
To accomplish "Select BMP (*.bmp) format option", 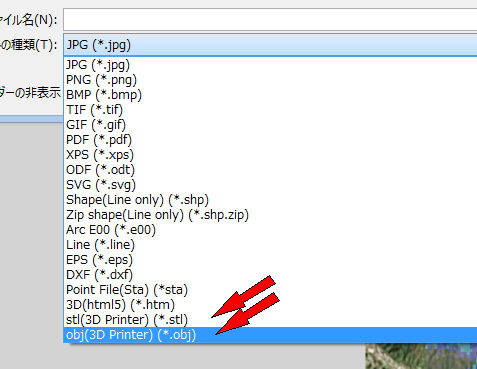I will [x=270, y=95].
